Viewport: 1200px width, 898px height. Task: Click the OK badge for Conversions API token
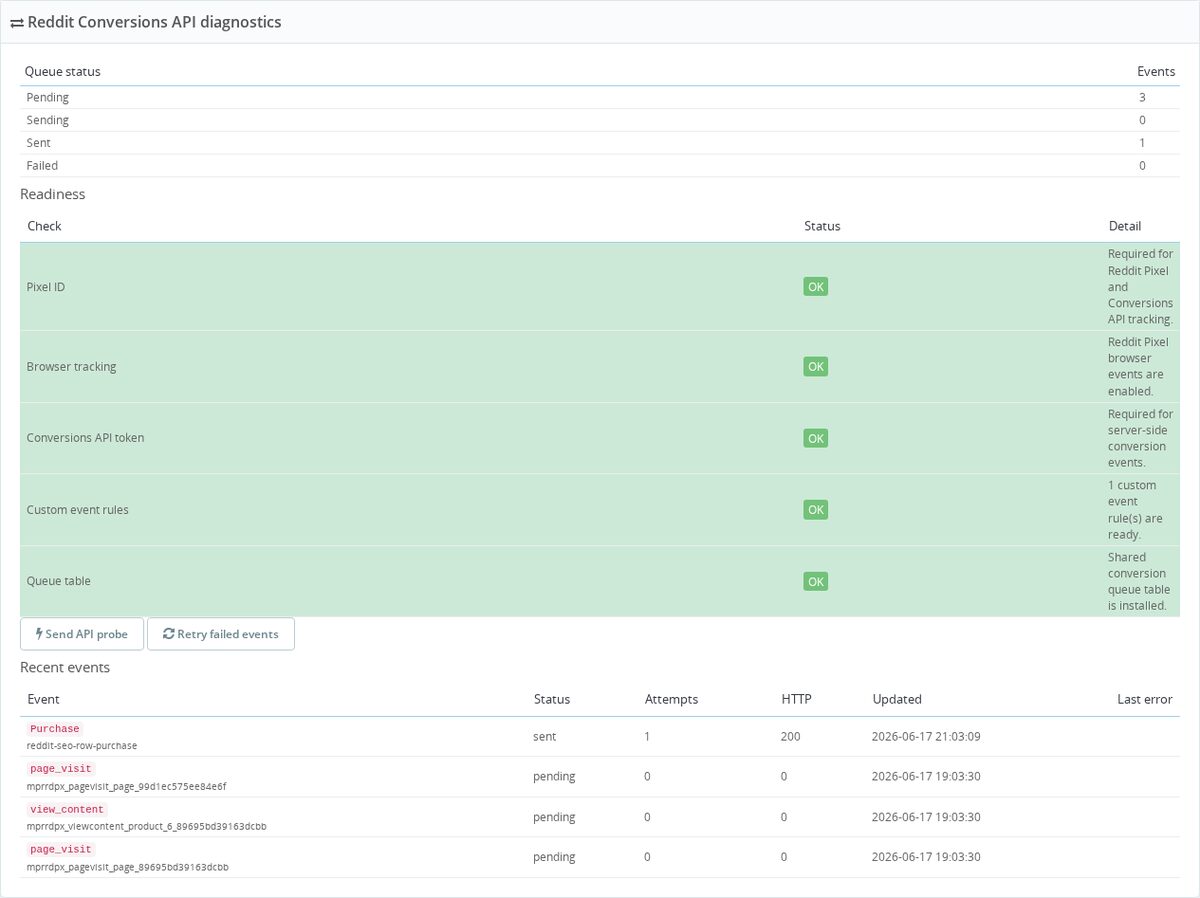pos(816,438)
